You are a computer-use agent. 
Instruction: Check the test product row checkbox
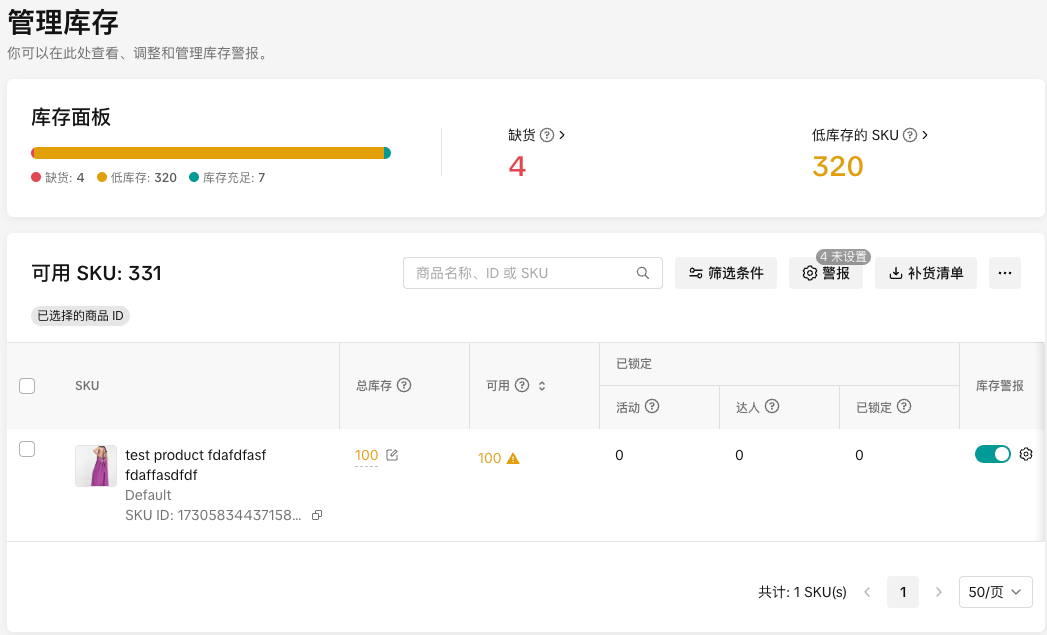point(27,450)
